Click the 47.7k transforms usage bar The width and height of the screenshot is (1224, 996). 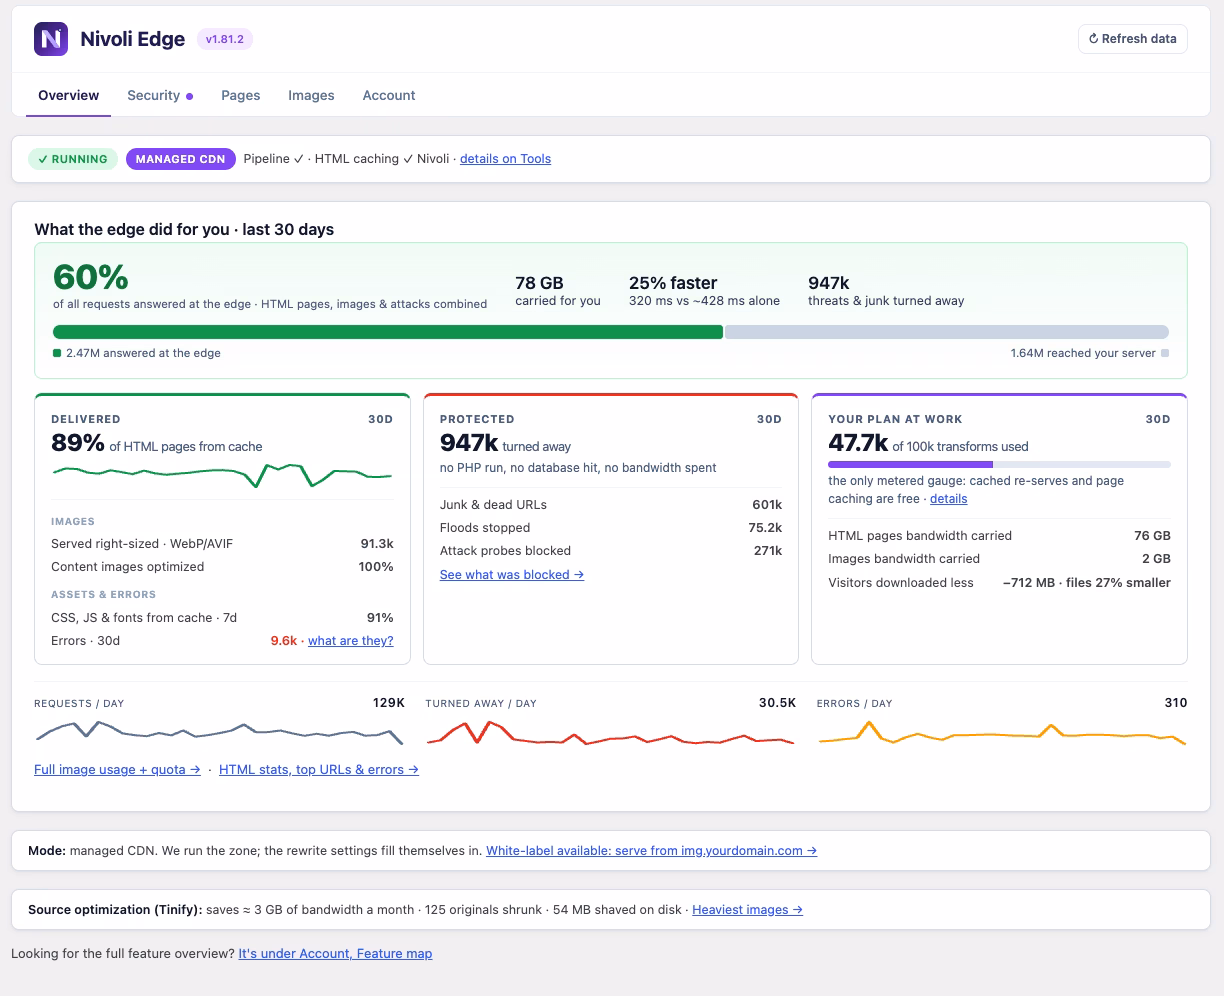coord(999,464)
